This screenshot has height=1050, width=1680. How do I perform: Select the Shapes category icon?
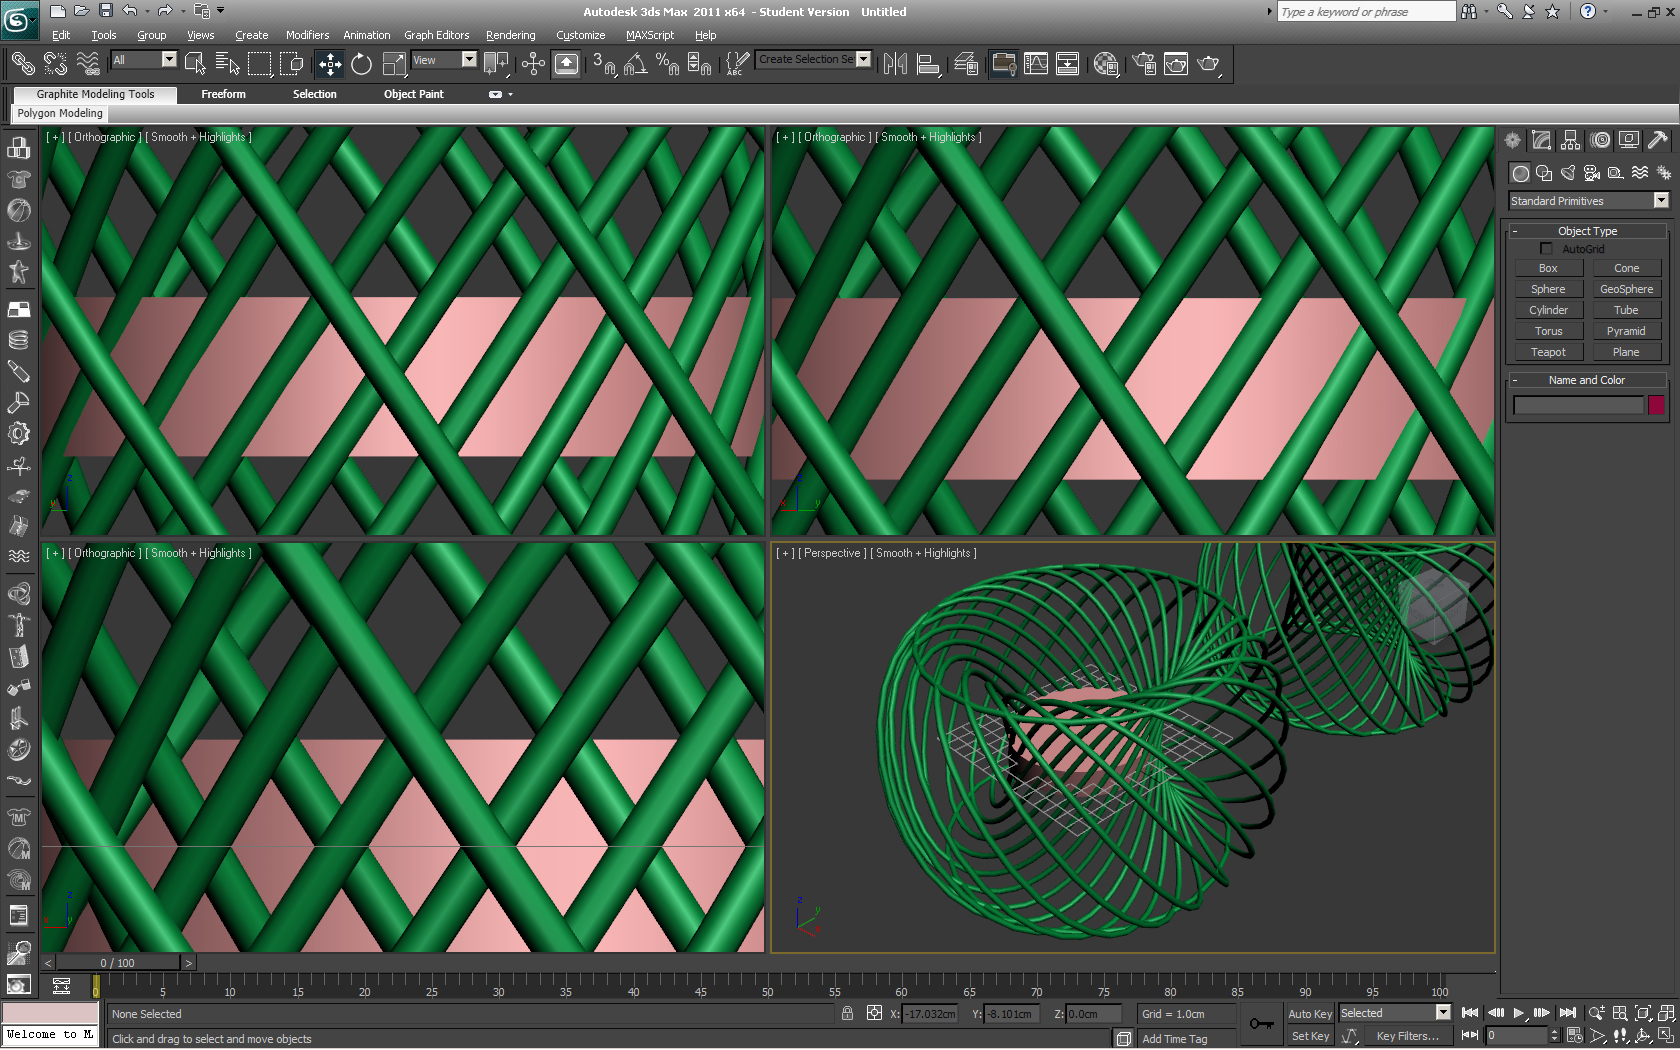point(1544,173)
